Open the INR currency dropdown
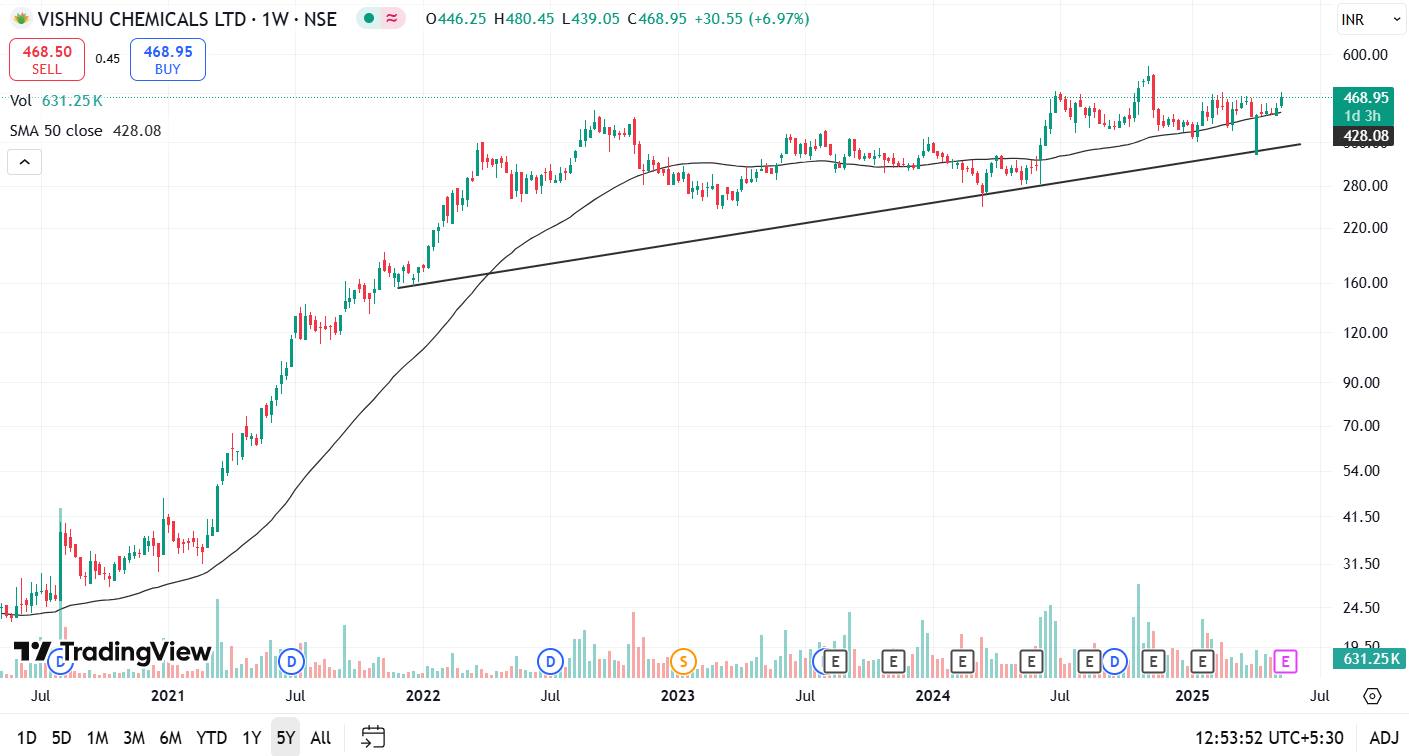 click(x=1372, y=19)
